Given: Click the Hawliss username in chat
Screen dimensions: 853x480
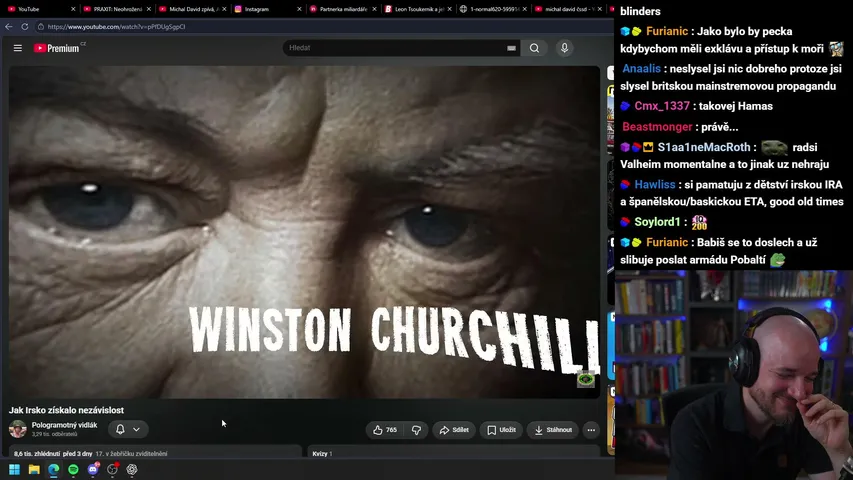Looking at the screenshot, I should tap(654, 184).
